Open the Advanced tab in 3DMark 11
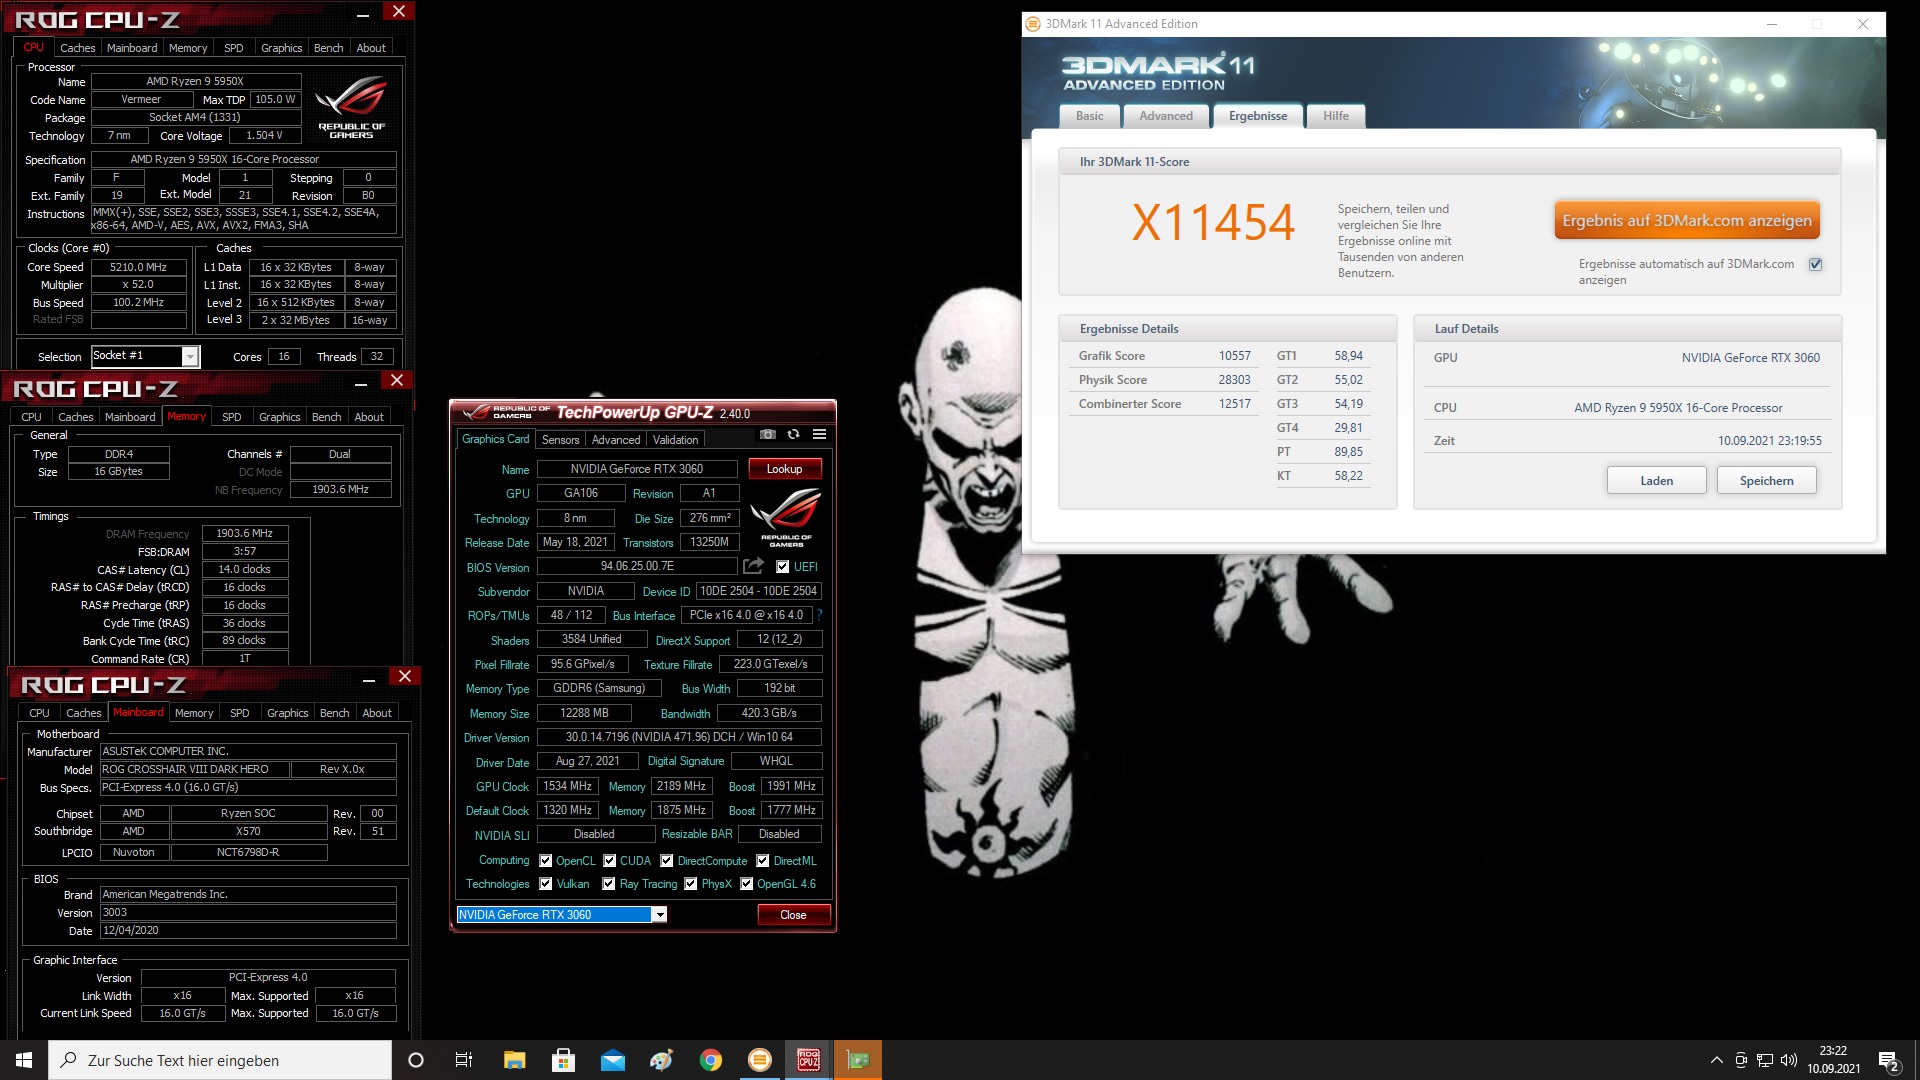This screenshot has width=1920, height=1080. tap(1166, 116)
